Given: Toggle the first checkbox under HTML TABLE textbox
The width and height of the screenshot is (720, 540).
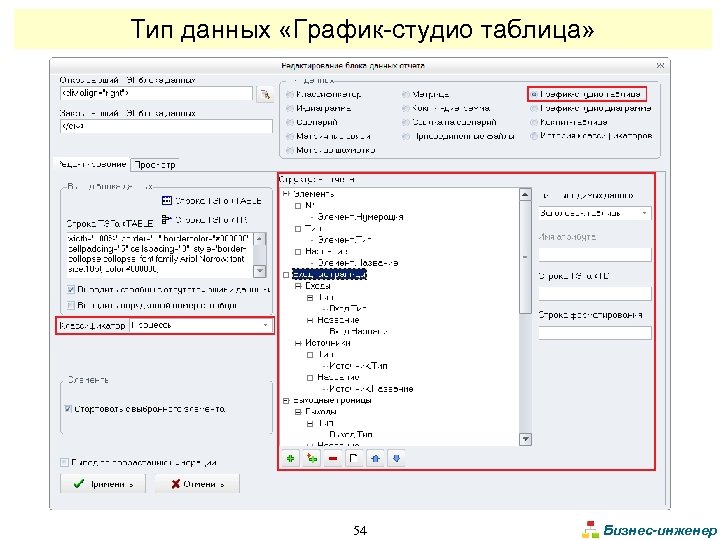Looking at the screenshot, I should [x=71, y=290].
